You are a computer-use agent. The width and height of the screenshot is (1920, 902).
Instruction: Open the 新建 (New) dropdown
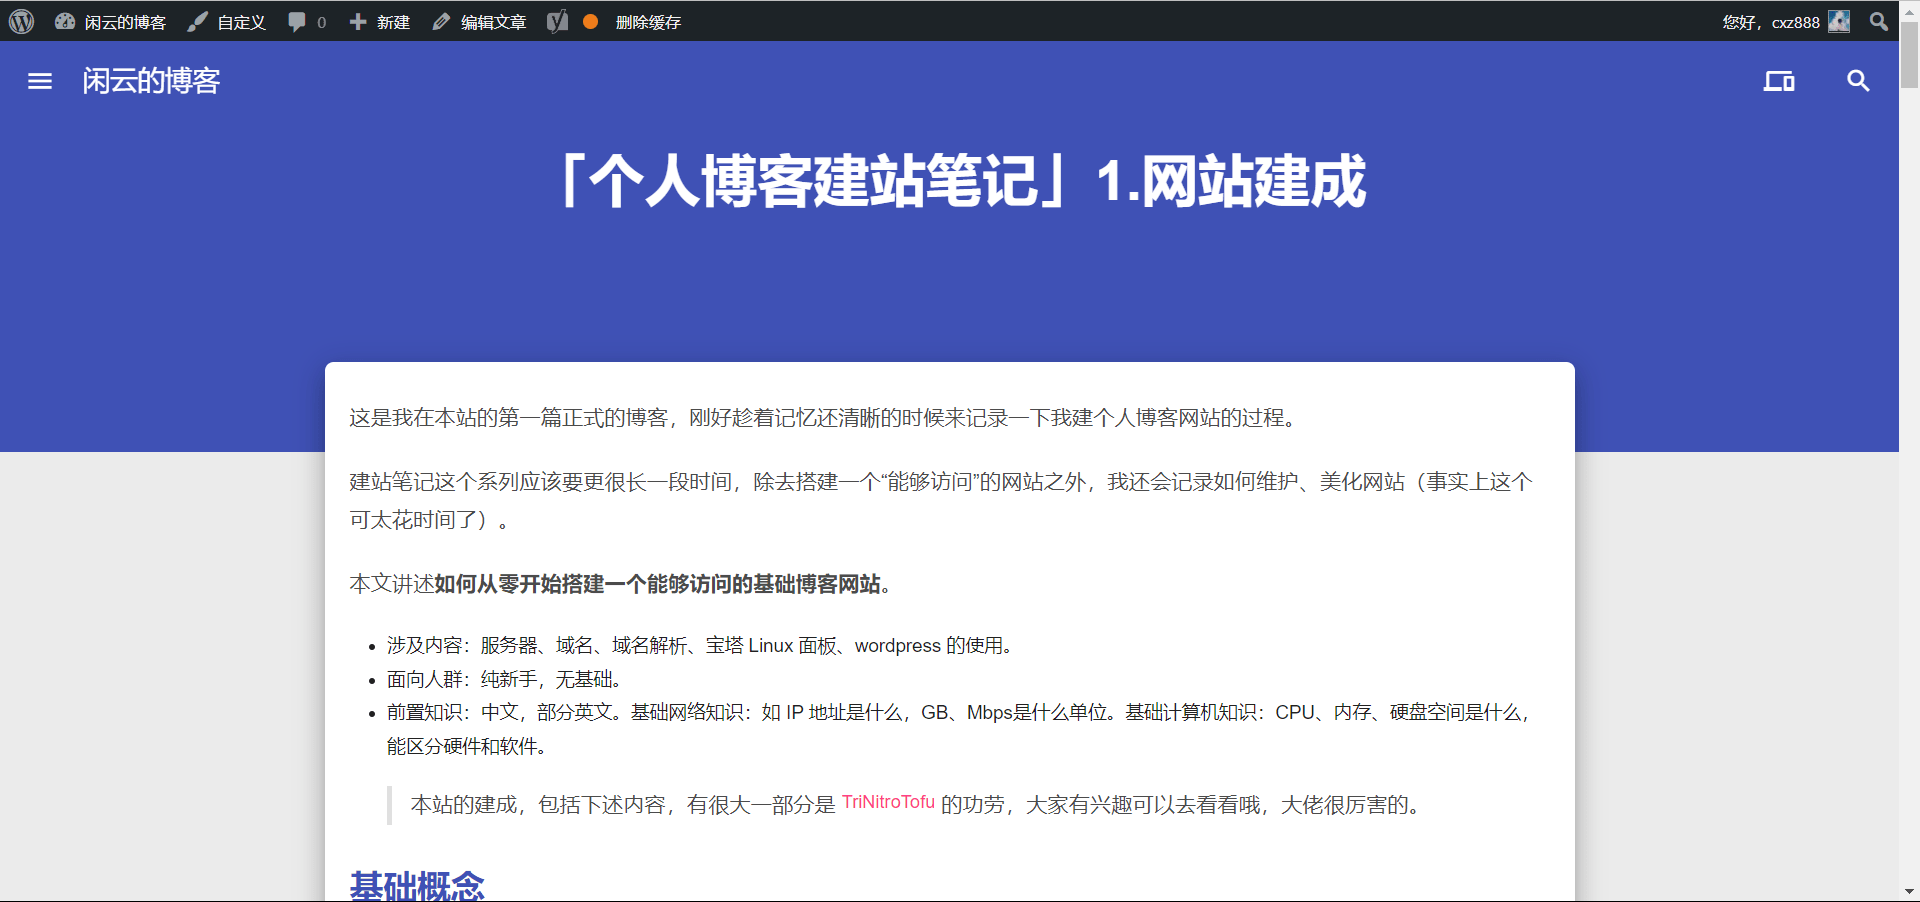(x=380, y=21)
